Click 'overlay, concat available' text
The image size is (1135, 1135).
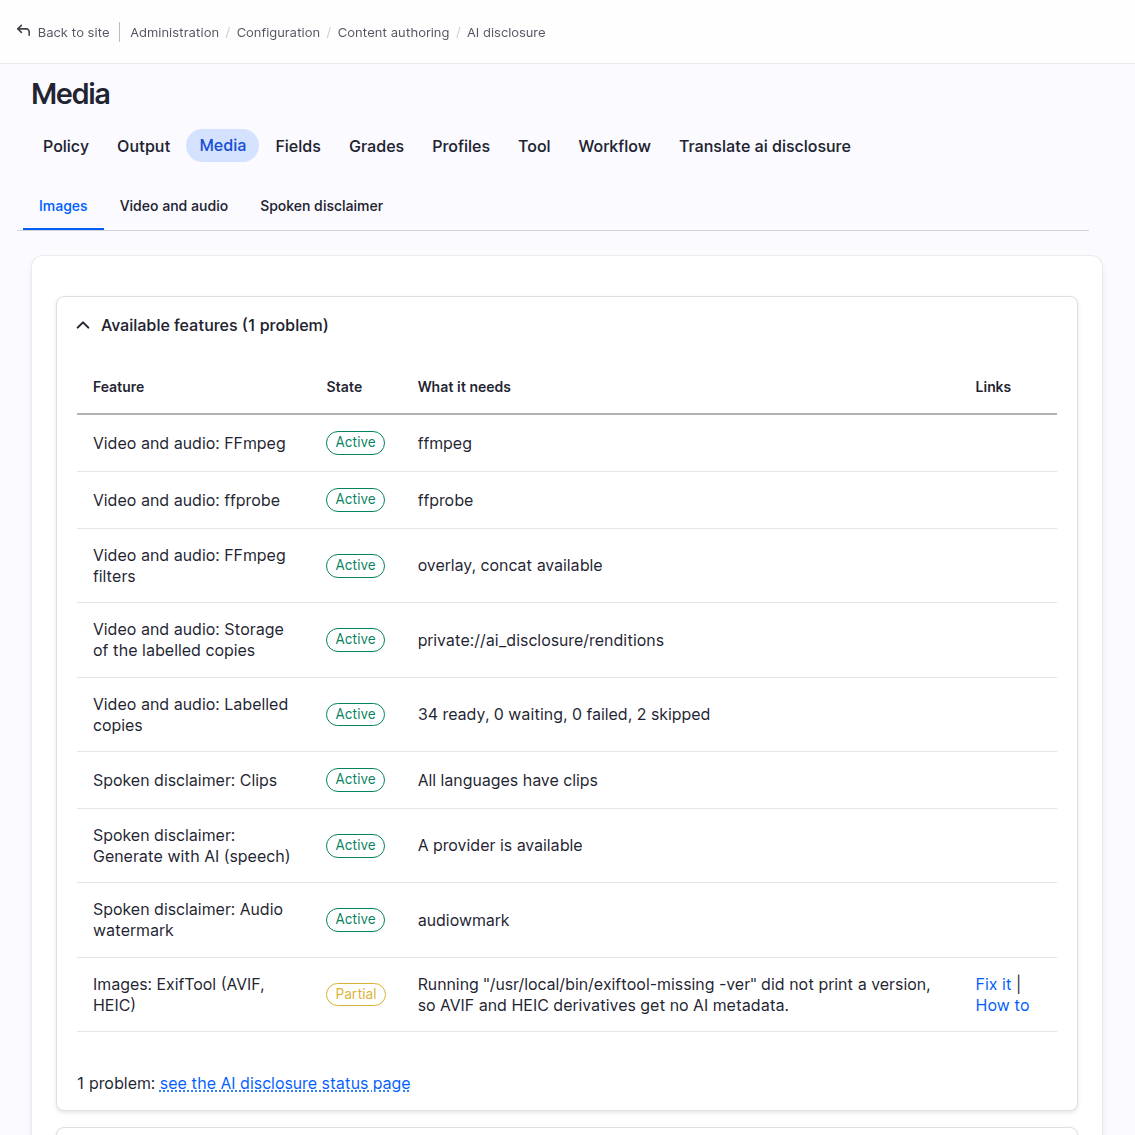click(x=510, y=566)
